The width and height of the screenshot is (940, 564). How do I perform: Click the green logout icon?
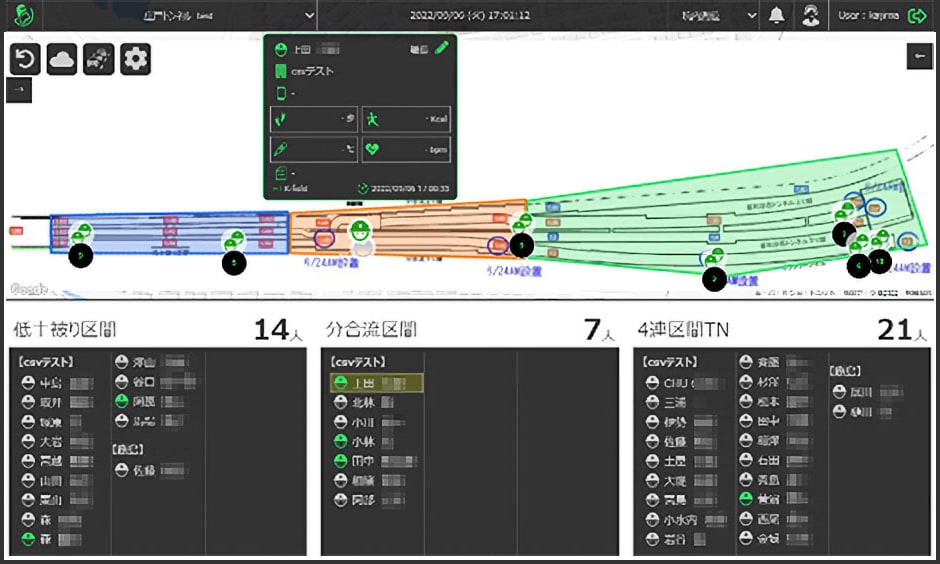click(x=917, y=16)
